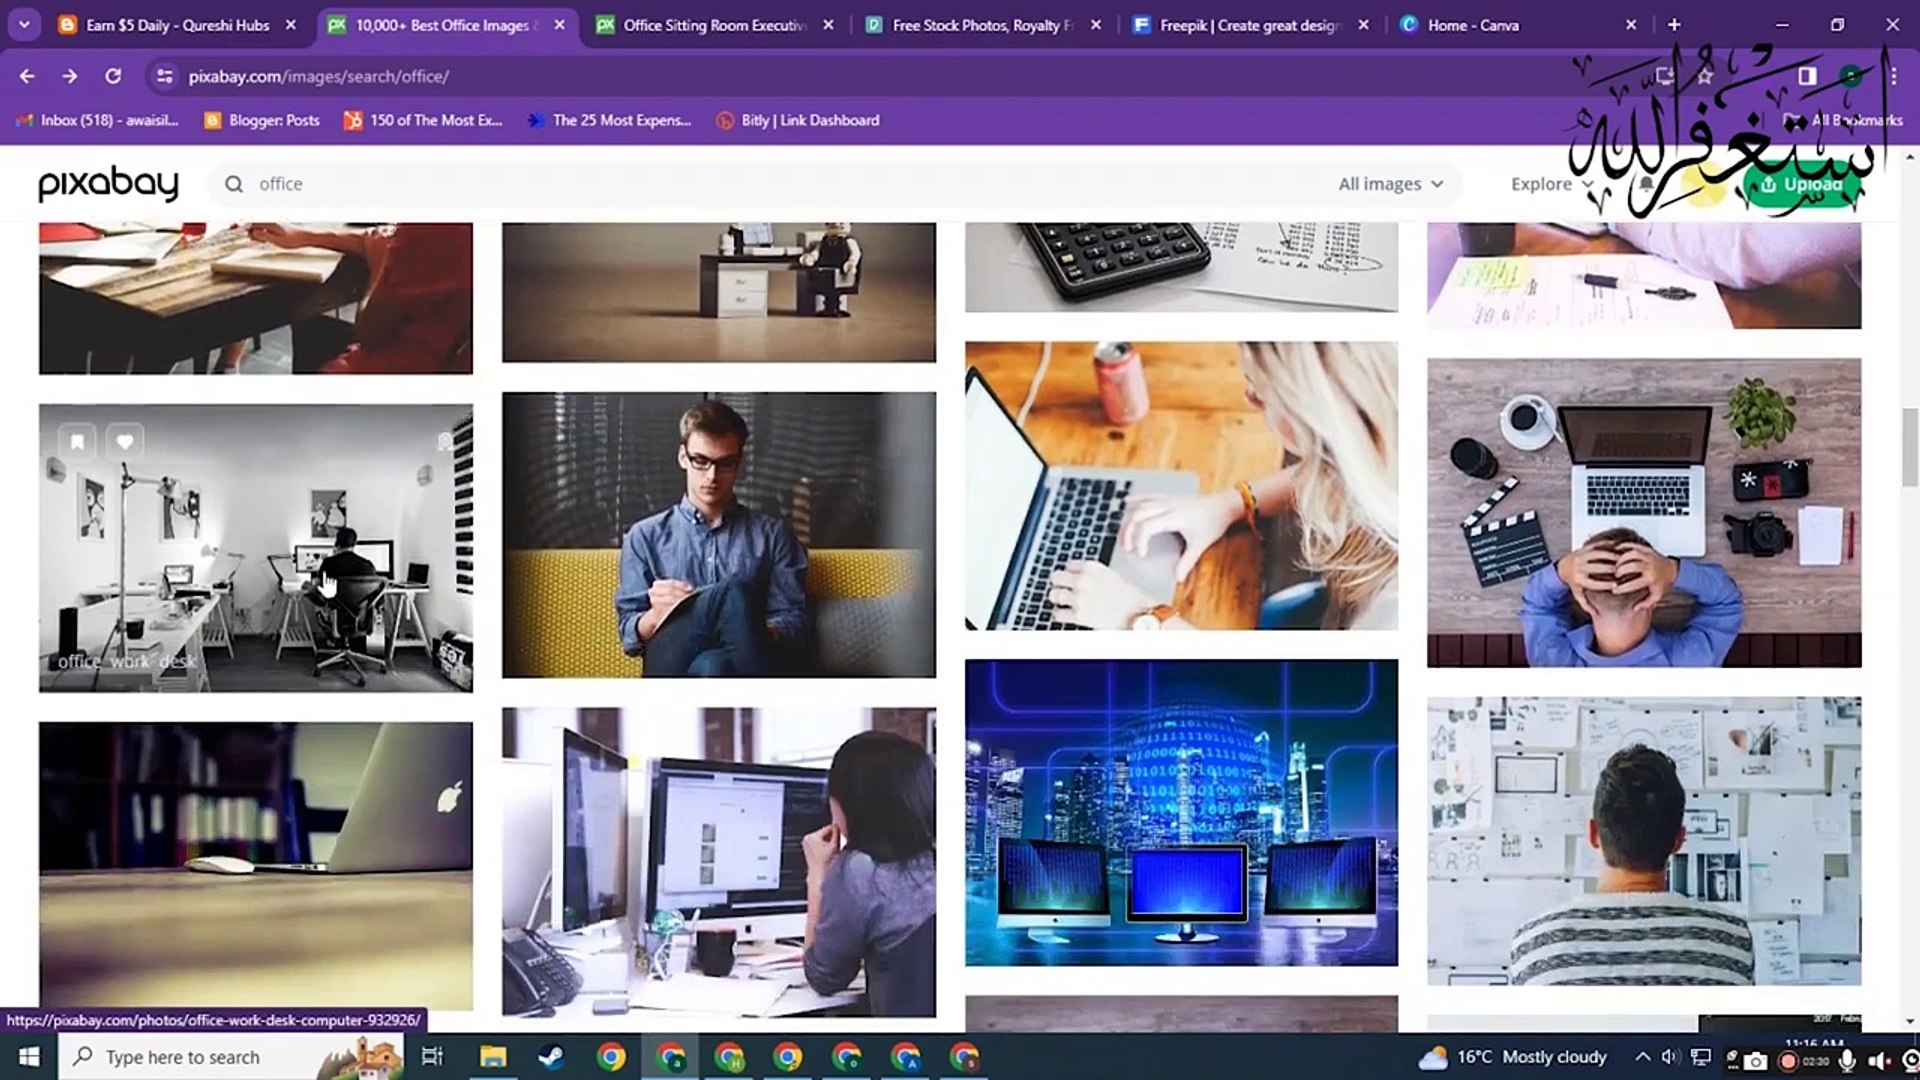
Task: Toggle the bookmark star for the current page
Action: pos(1705,76)
